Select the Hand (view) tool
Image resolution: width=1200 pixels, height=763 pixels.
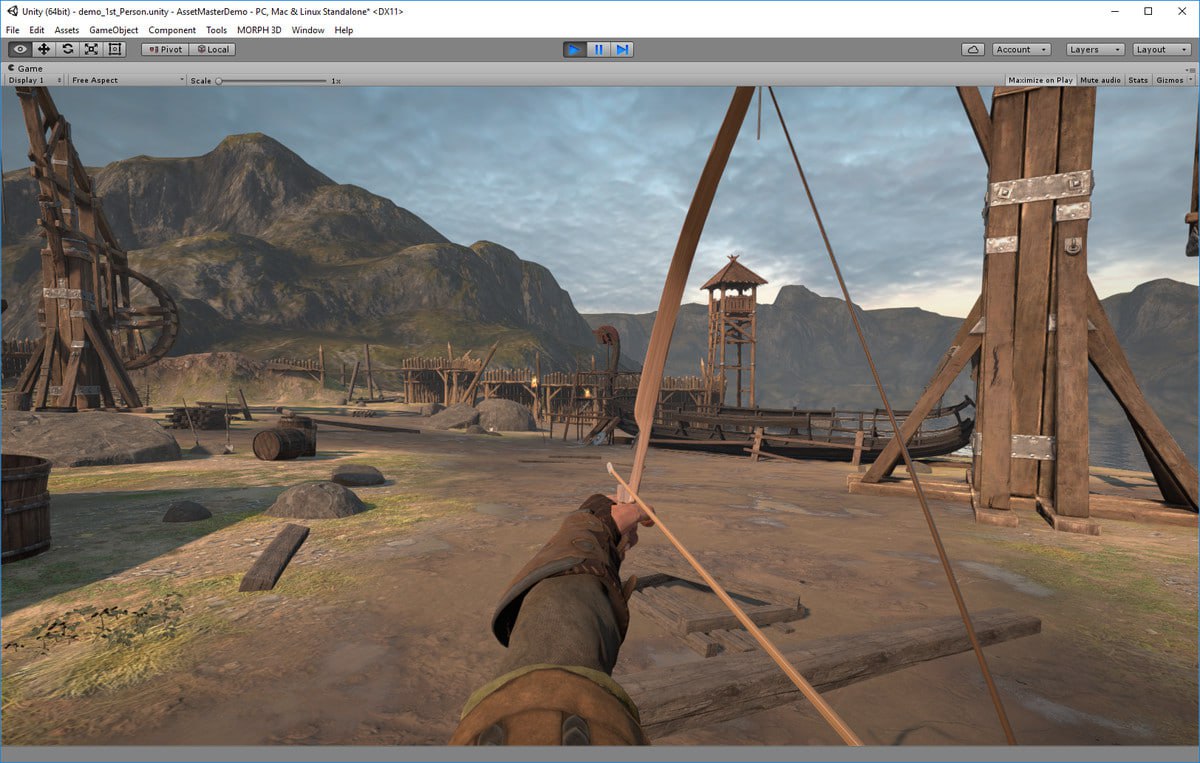pyautogui.click(x=20, y=49)
